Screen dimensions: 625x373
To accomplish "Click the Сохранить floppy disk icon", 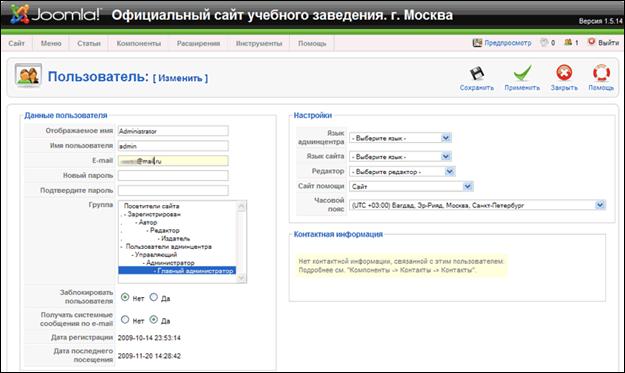I will click(476, 73).
